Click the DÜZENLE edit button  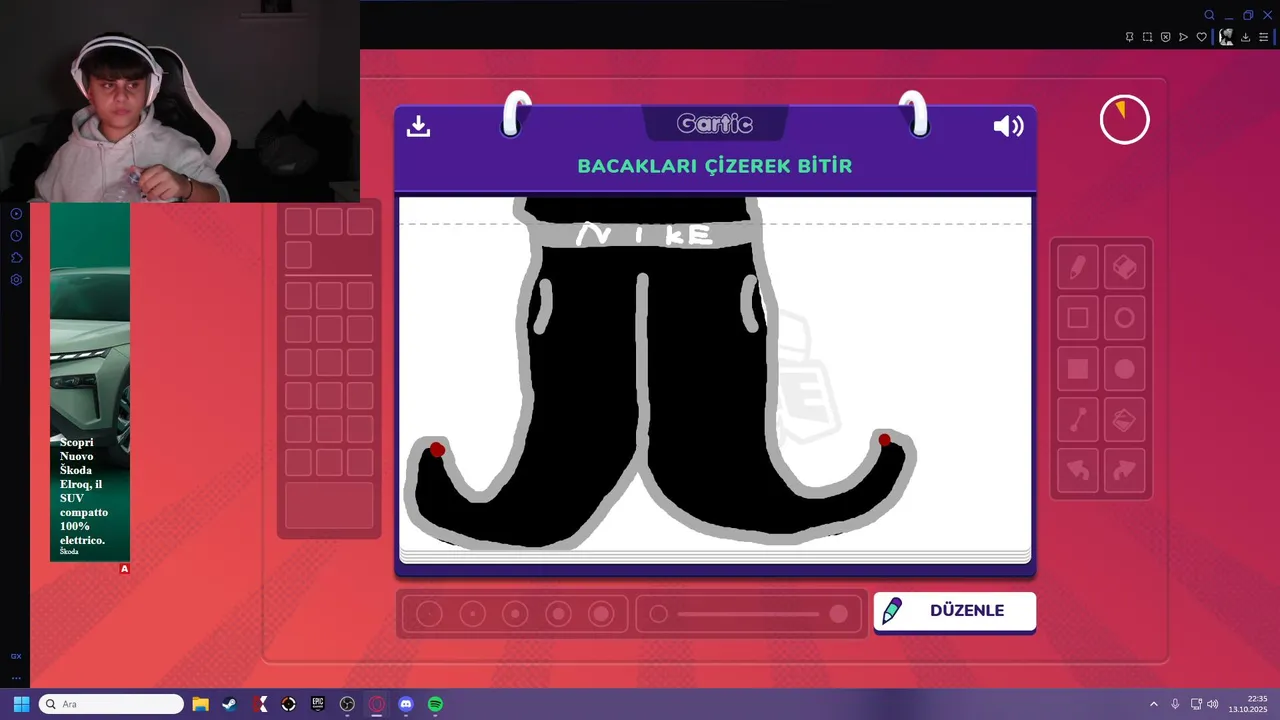[954, 611]
